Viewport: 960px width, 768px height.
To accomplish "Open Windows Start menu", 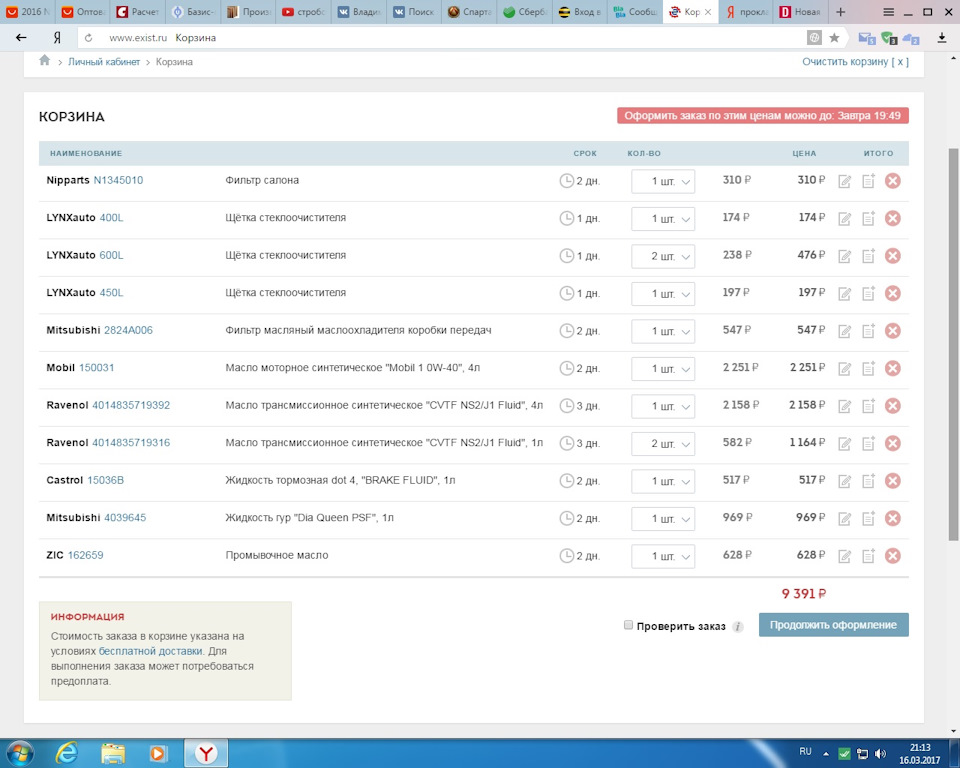I will (18, 753).
